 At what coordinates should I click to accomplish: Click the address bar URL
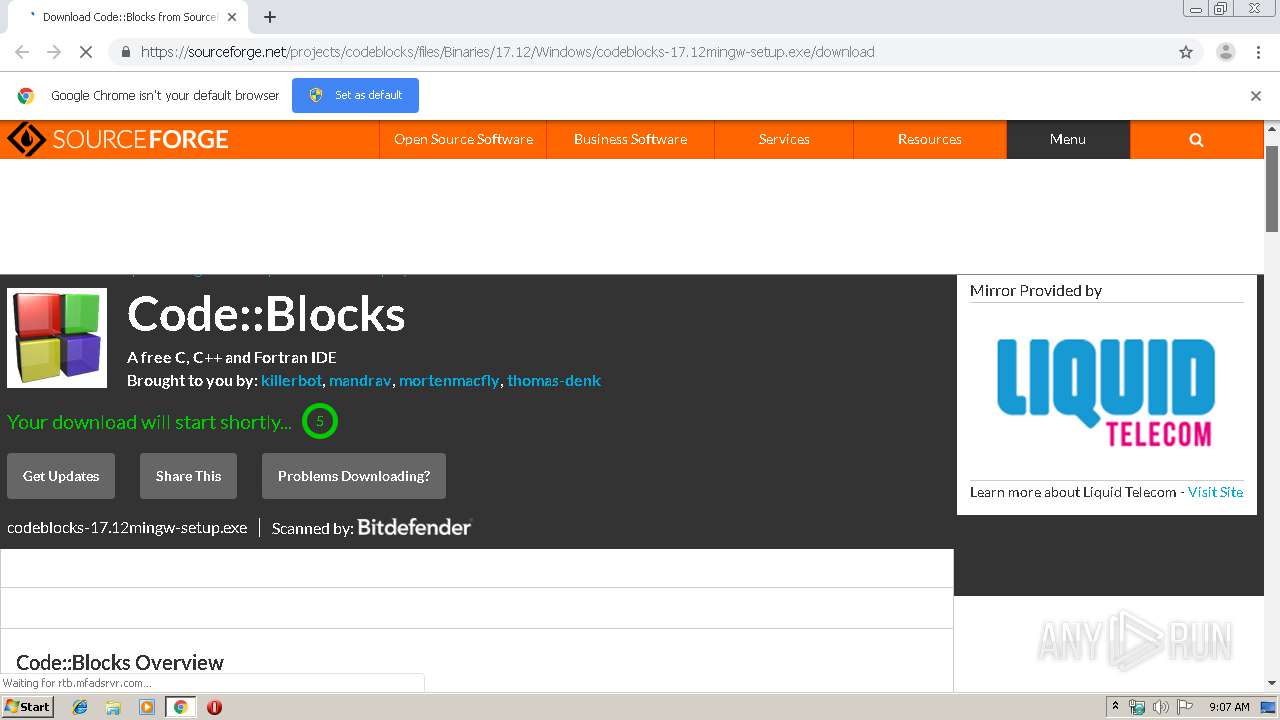(x=508, y=52)
